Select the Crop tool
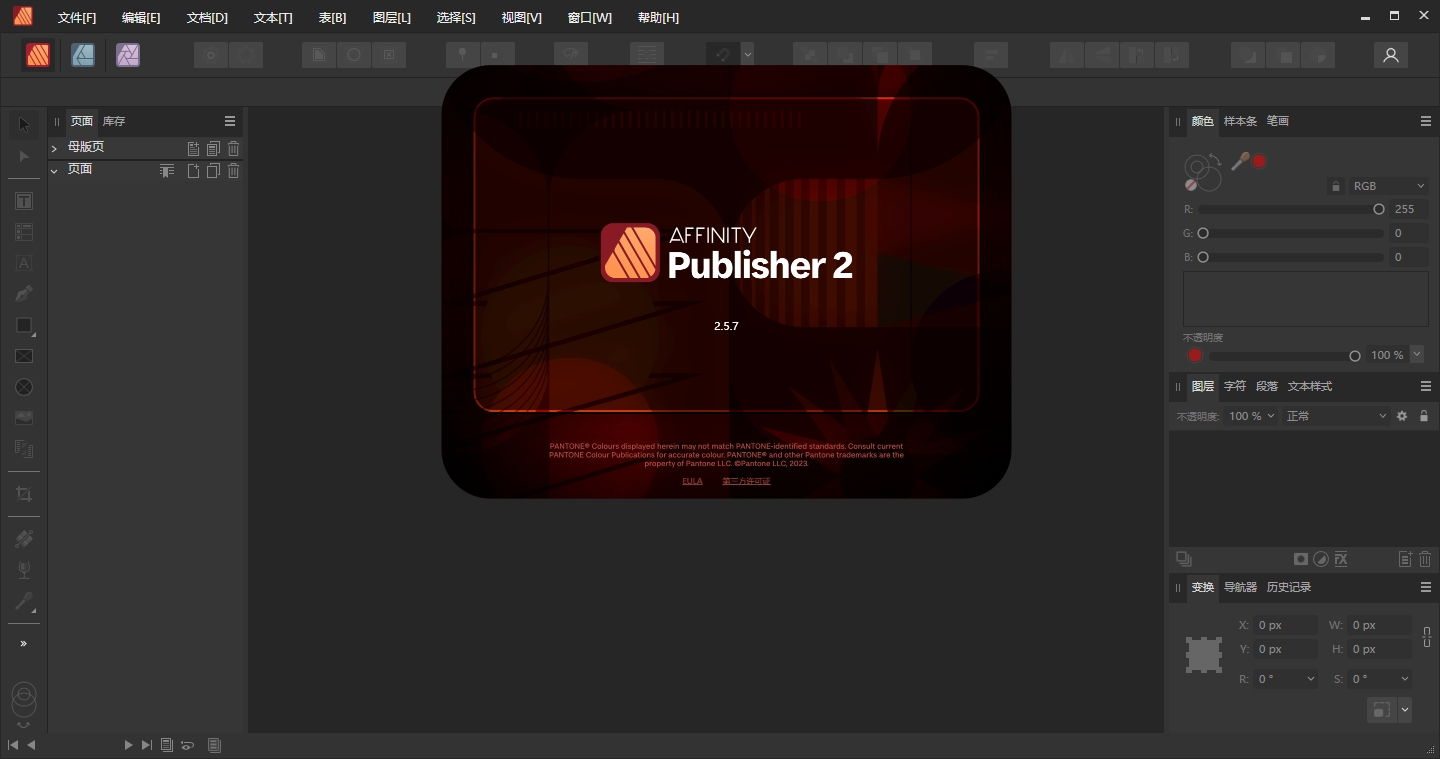Viewport: 1440px width, 759px height. [x=24, y=494]
